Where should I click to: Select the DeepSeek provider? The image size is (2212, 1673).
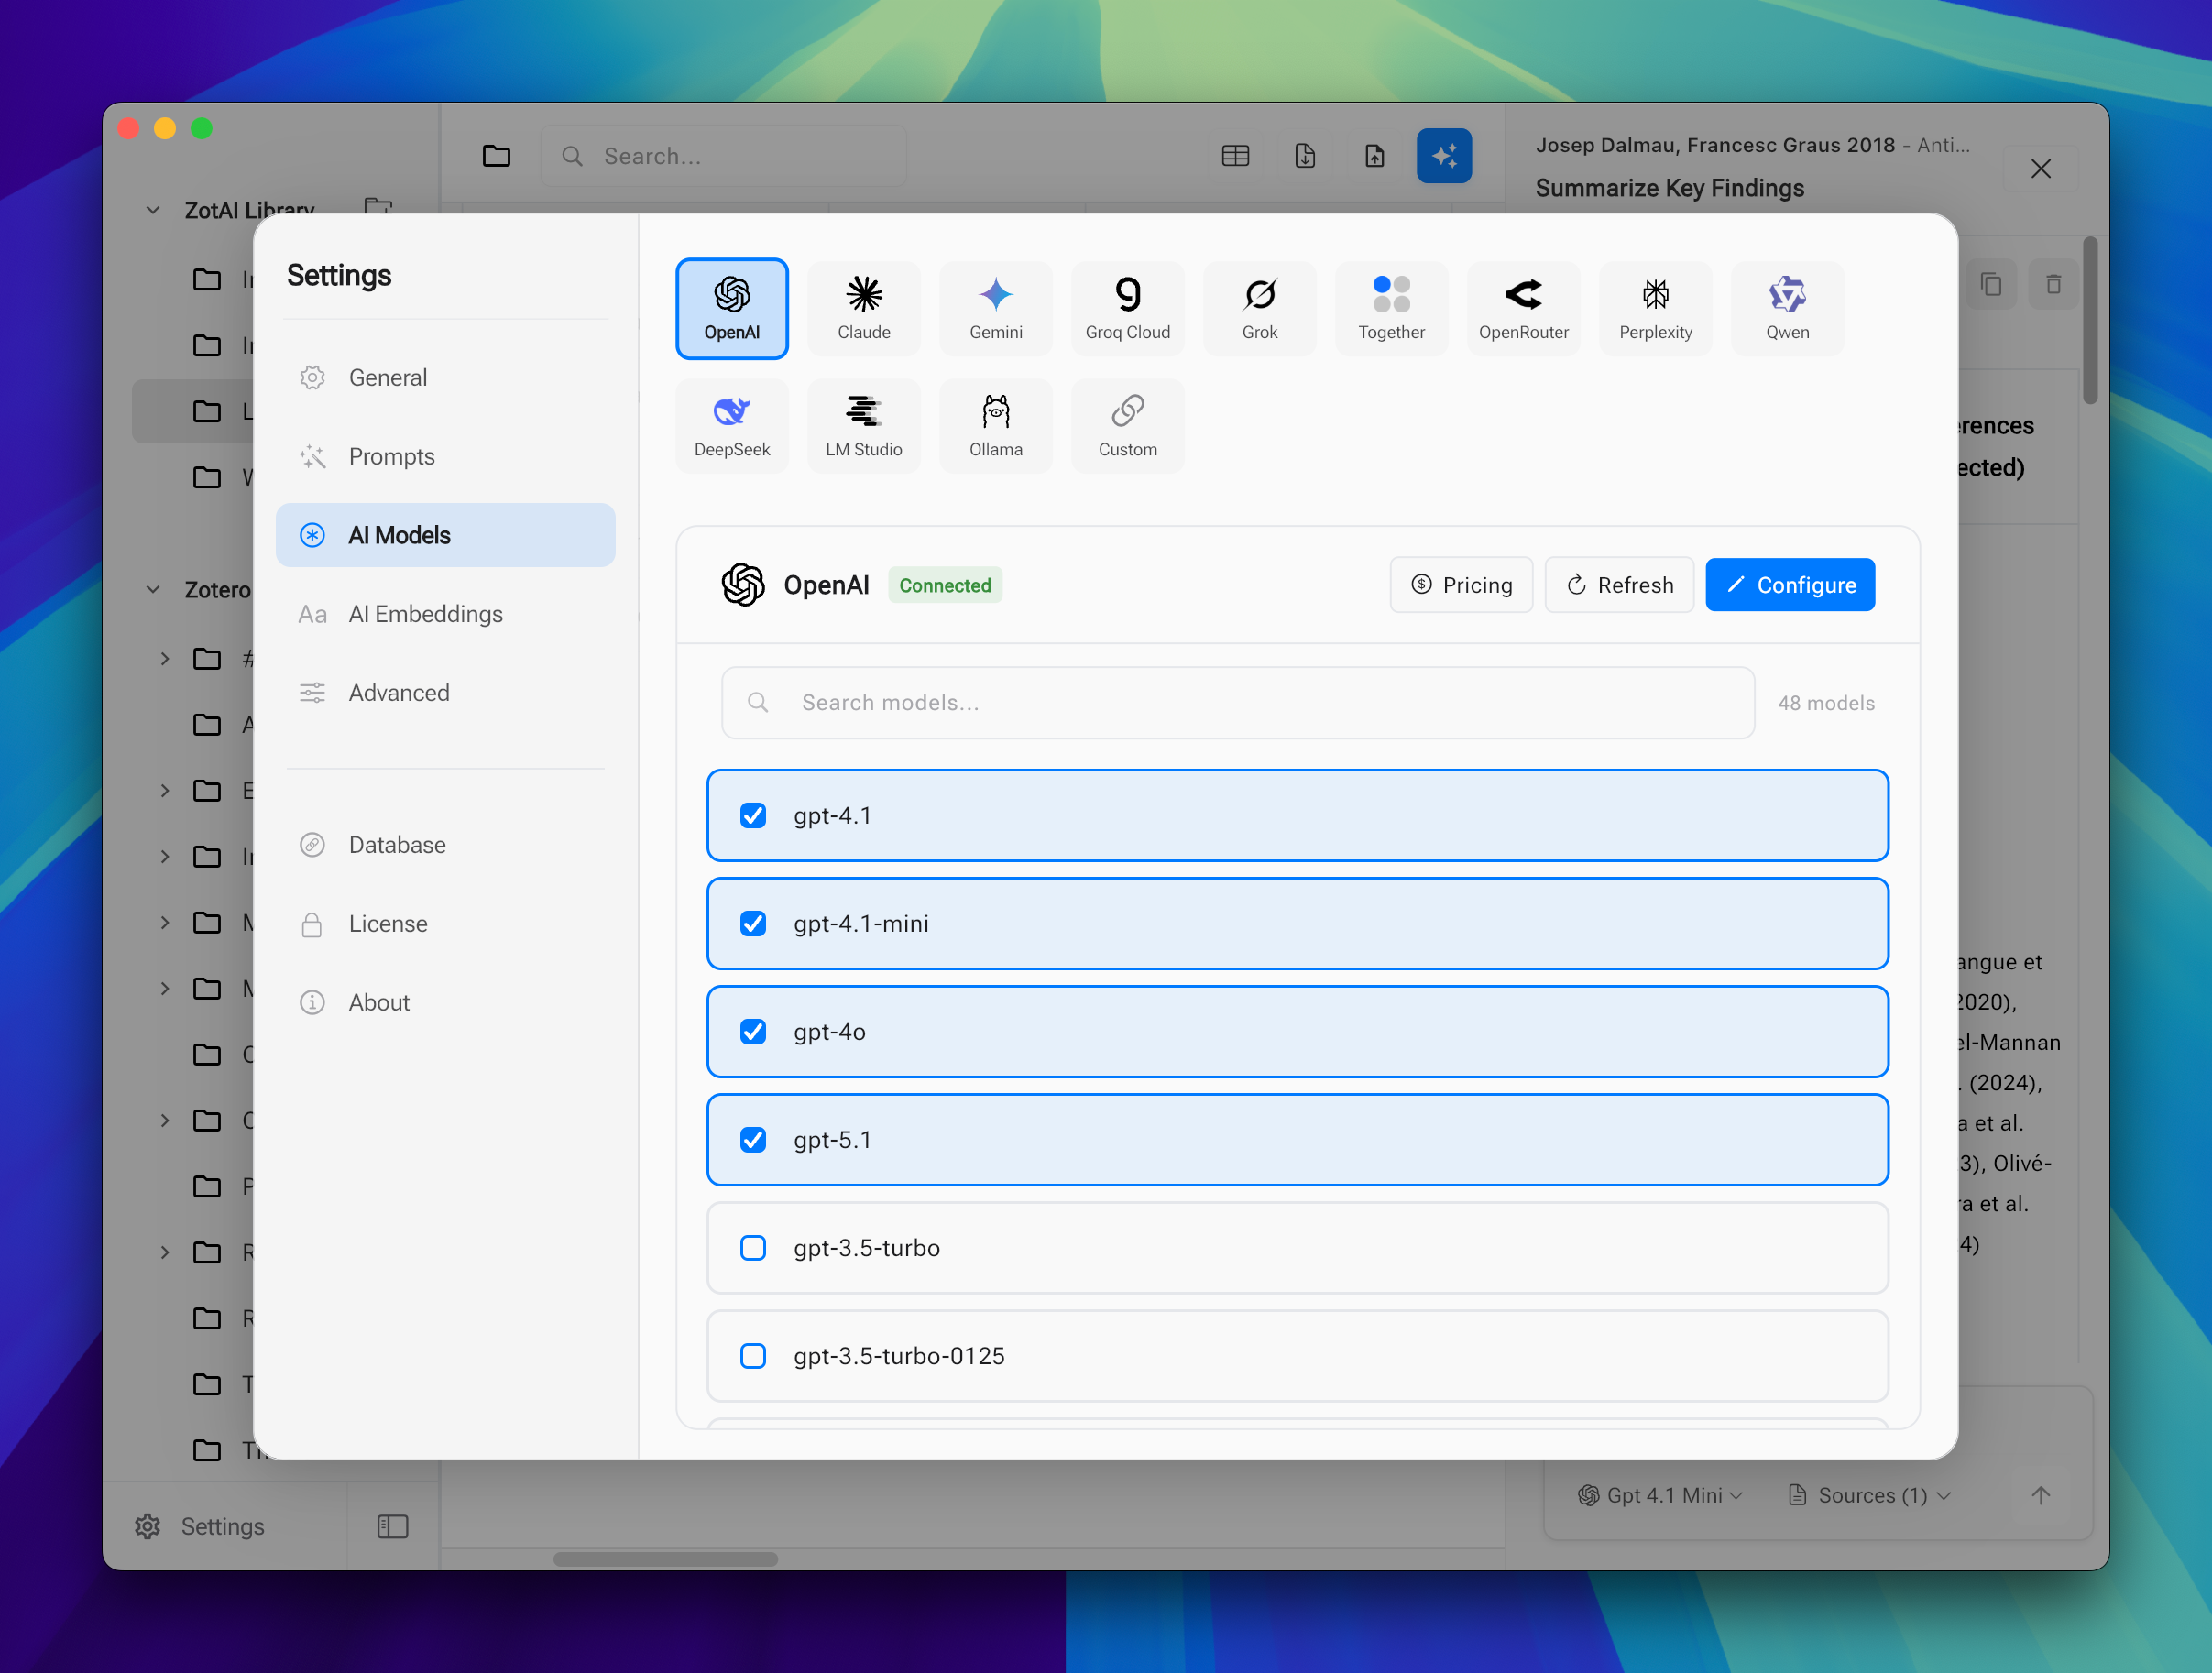point(731,425)
